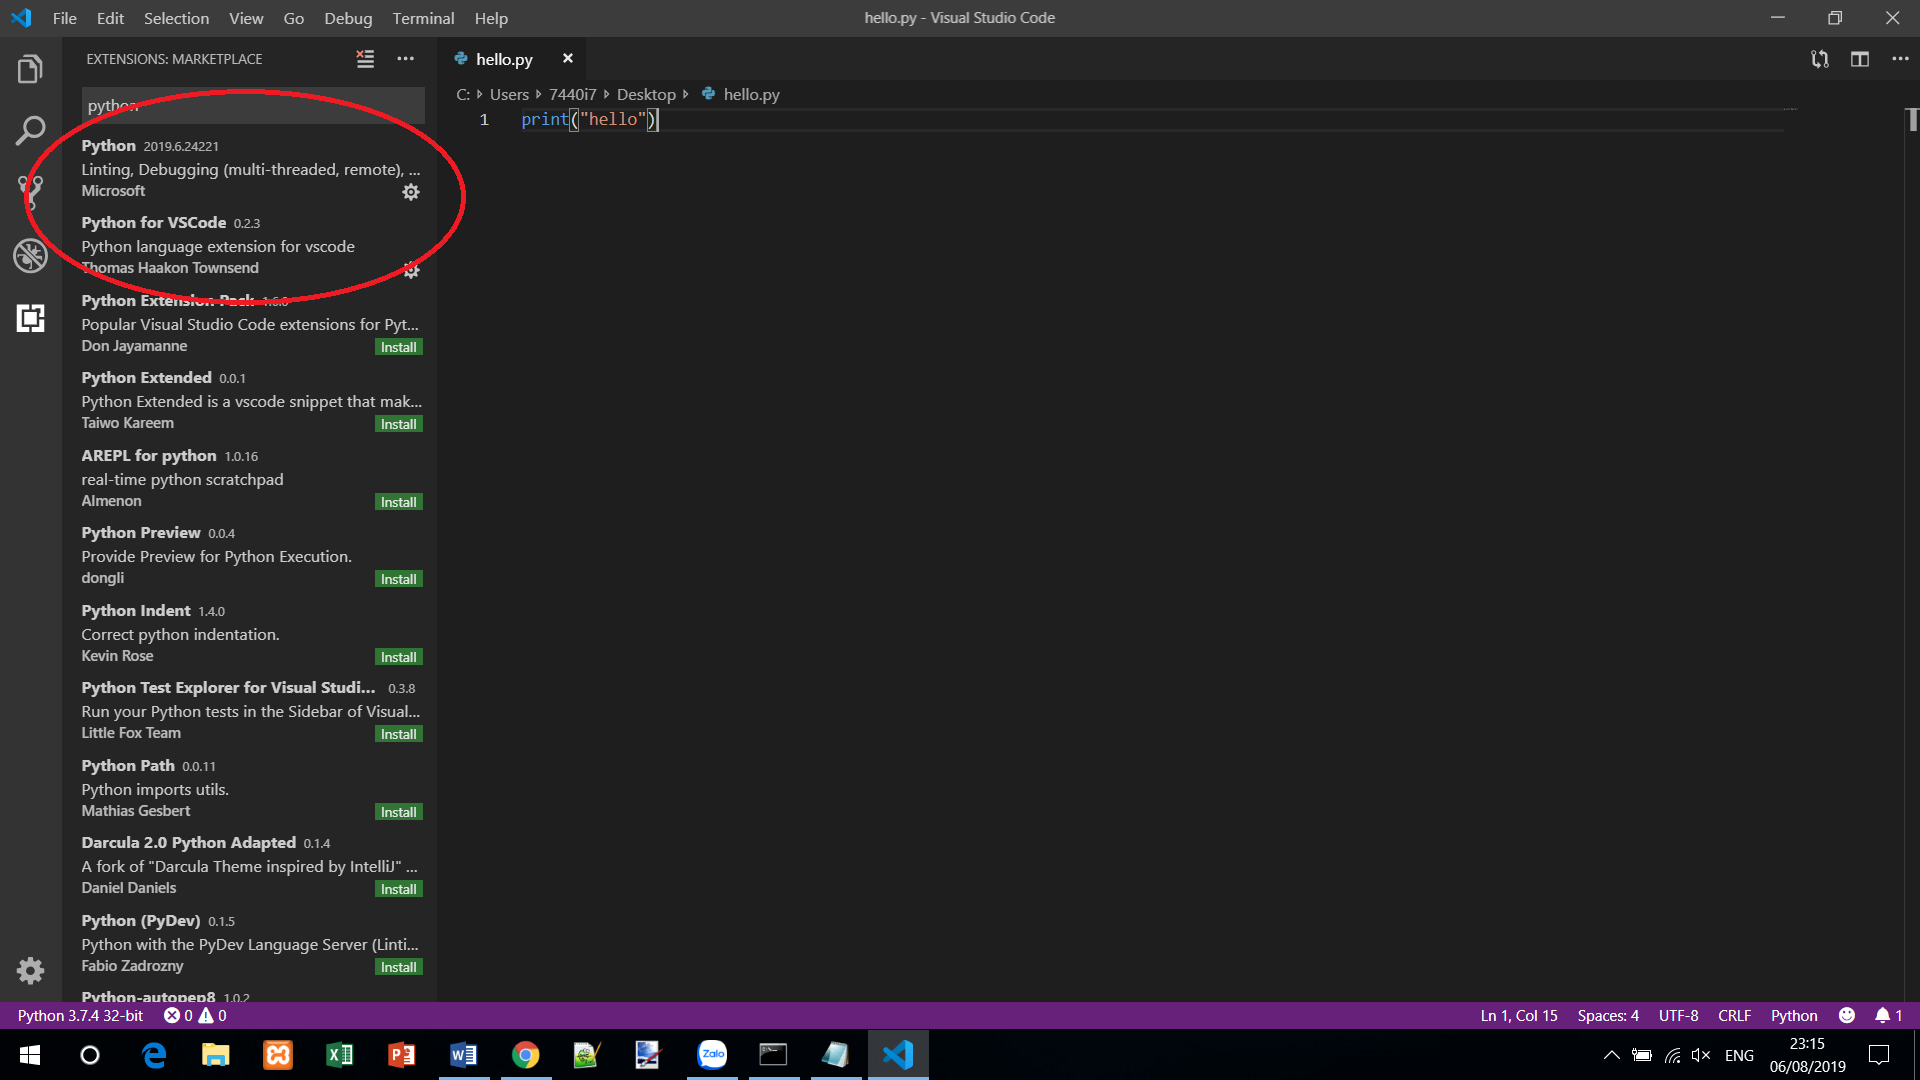Open the Search view icon
1920x1080 pixels.
click(30, 130)
